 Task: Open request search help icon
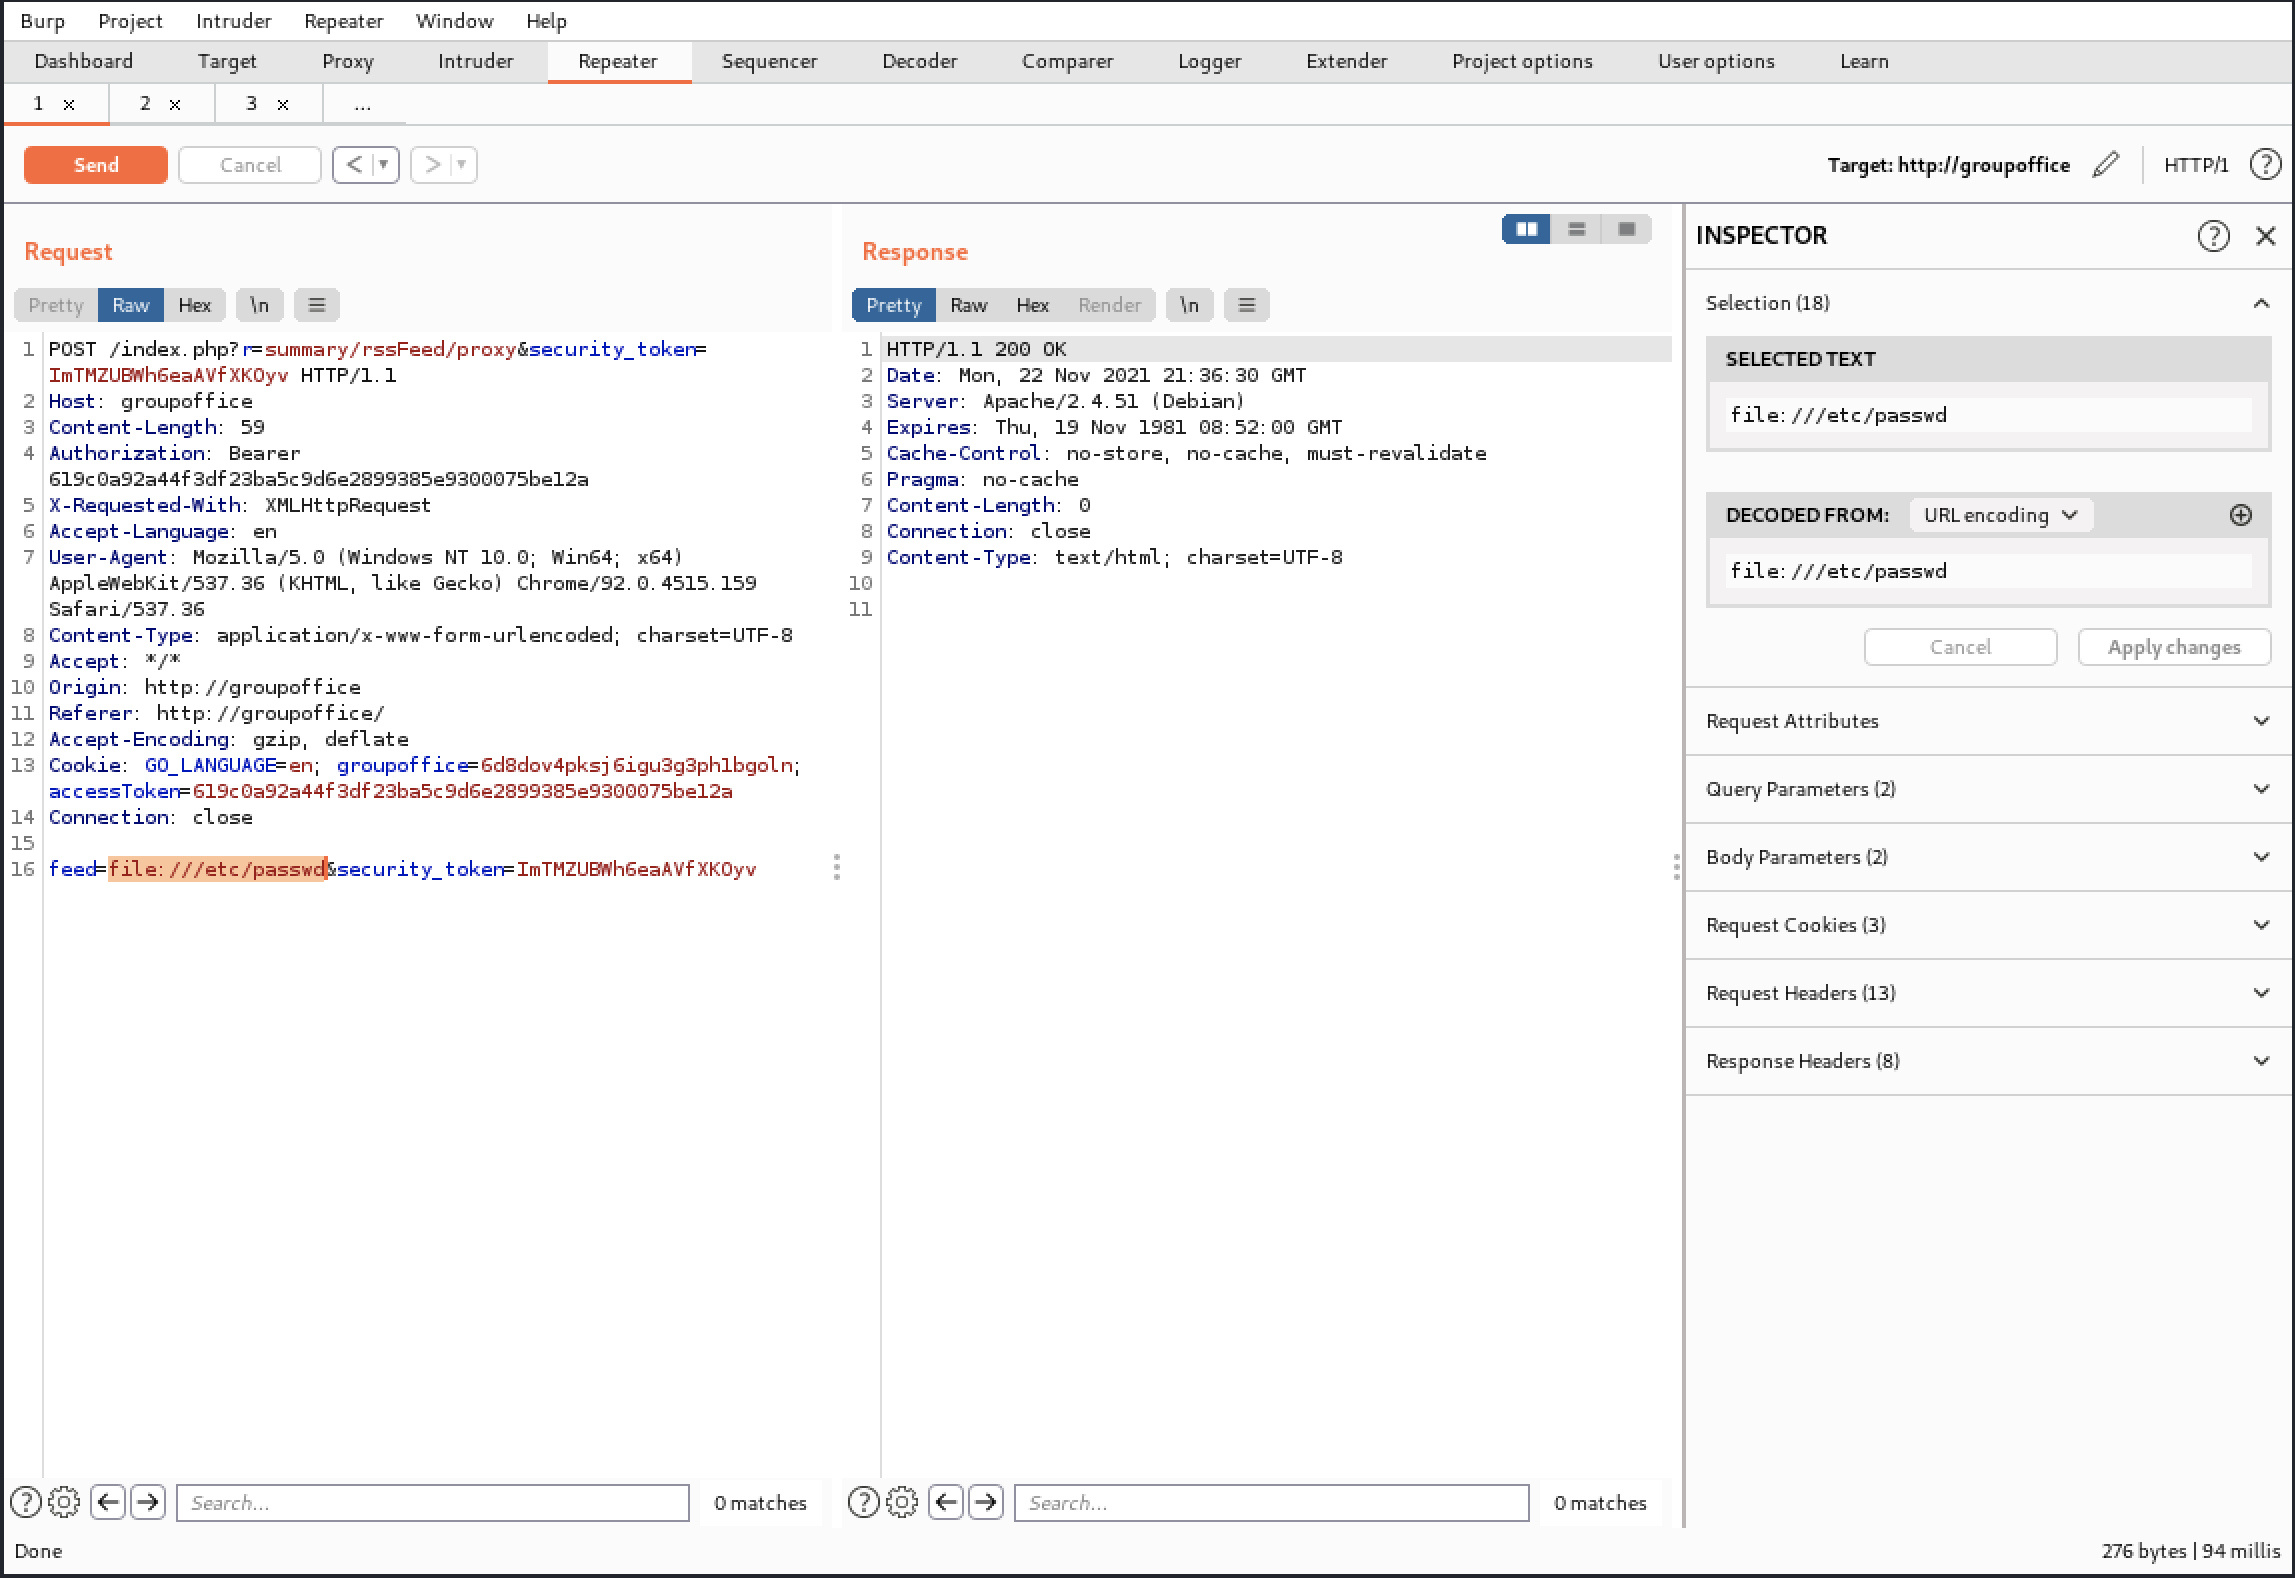(x=25, y=1502)
